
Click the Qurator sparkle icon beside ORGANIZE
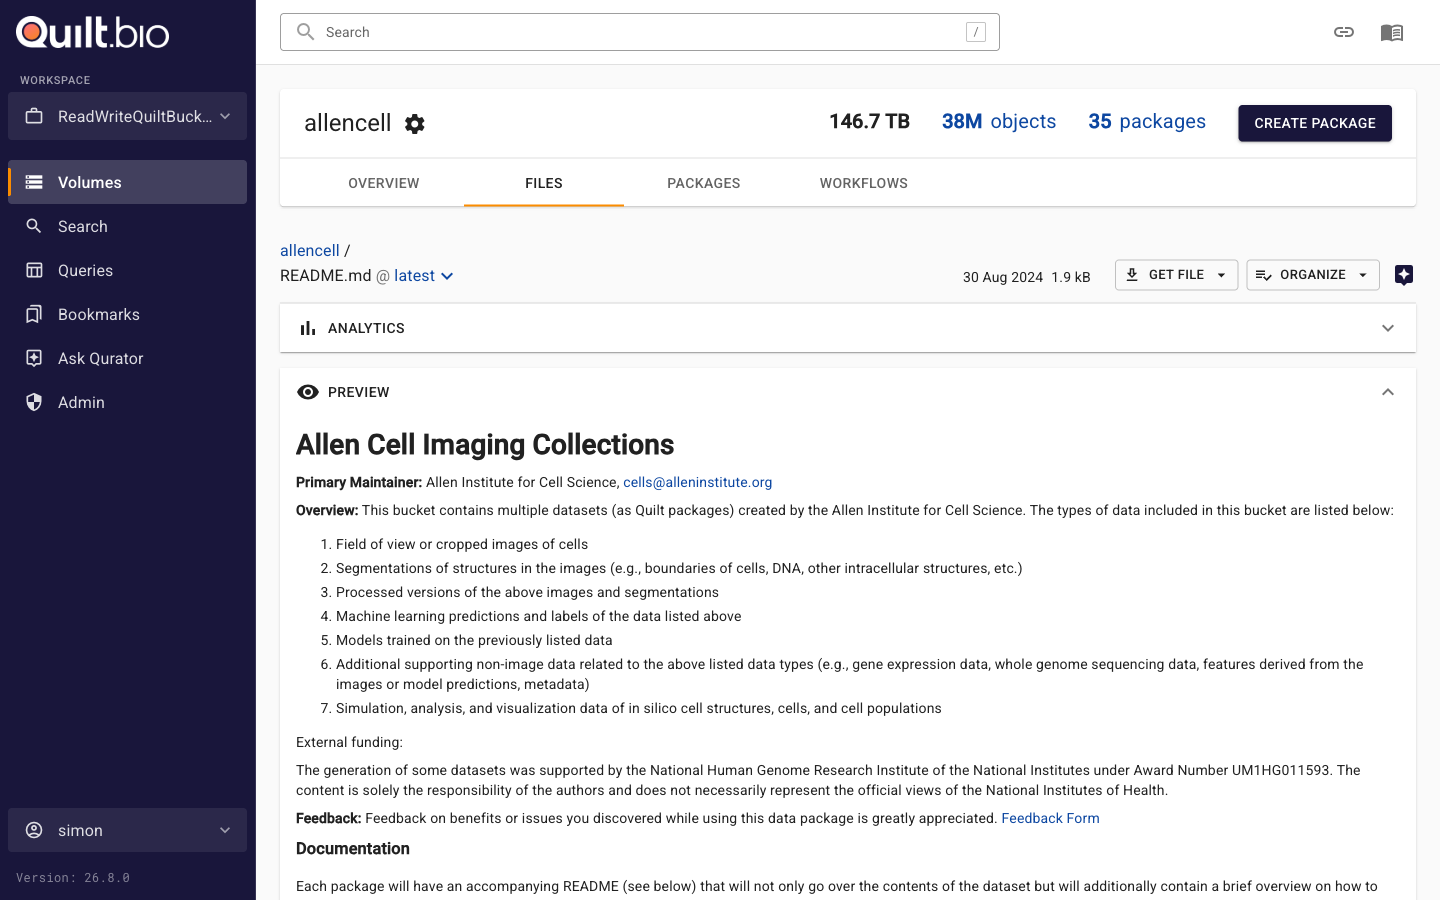1404,275
